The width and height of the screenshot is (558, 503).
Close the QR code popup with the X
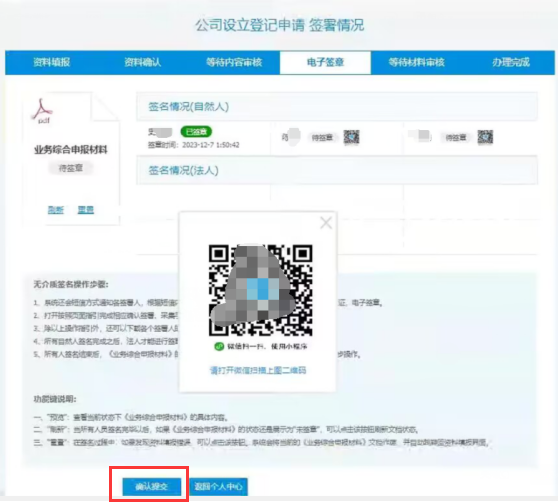(326, 223)
